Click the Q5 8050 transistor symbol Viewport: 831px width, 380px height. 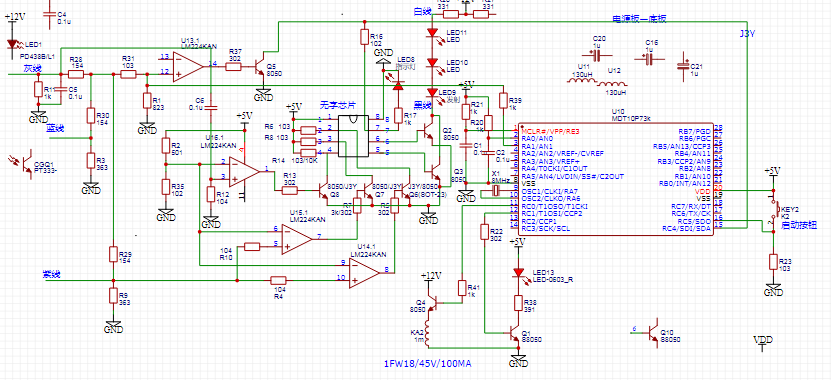(260, 66)
